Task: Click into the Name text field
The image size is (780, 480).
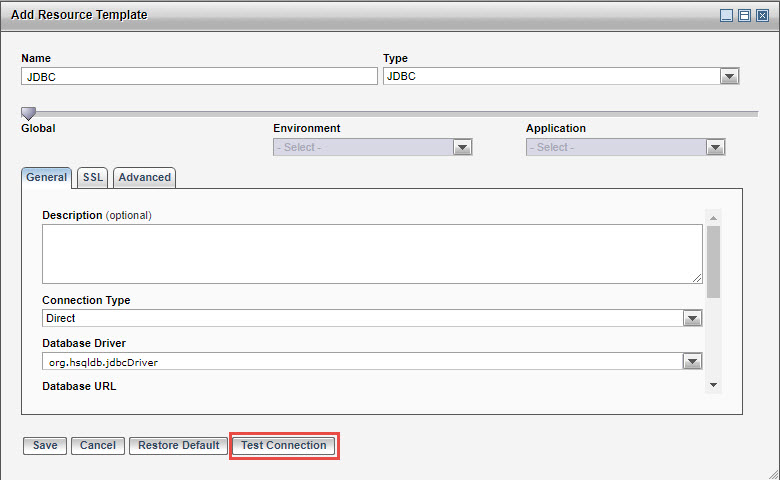Action: coord(199,76)
